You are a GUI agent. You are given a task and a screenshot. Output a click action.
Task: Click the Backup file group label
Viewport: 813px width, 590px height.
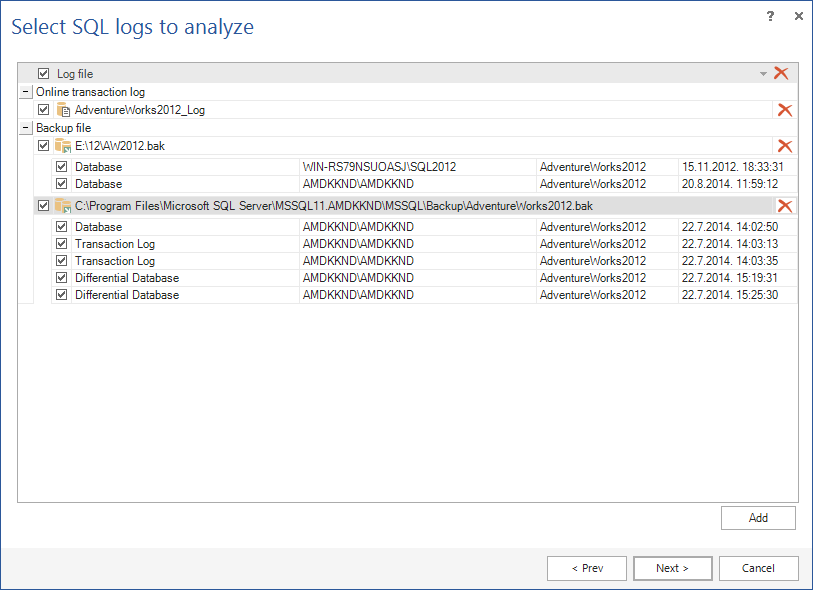64,128
